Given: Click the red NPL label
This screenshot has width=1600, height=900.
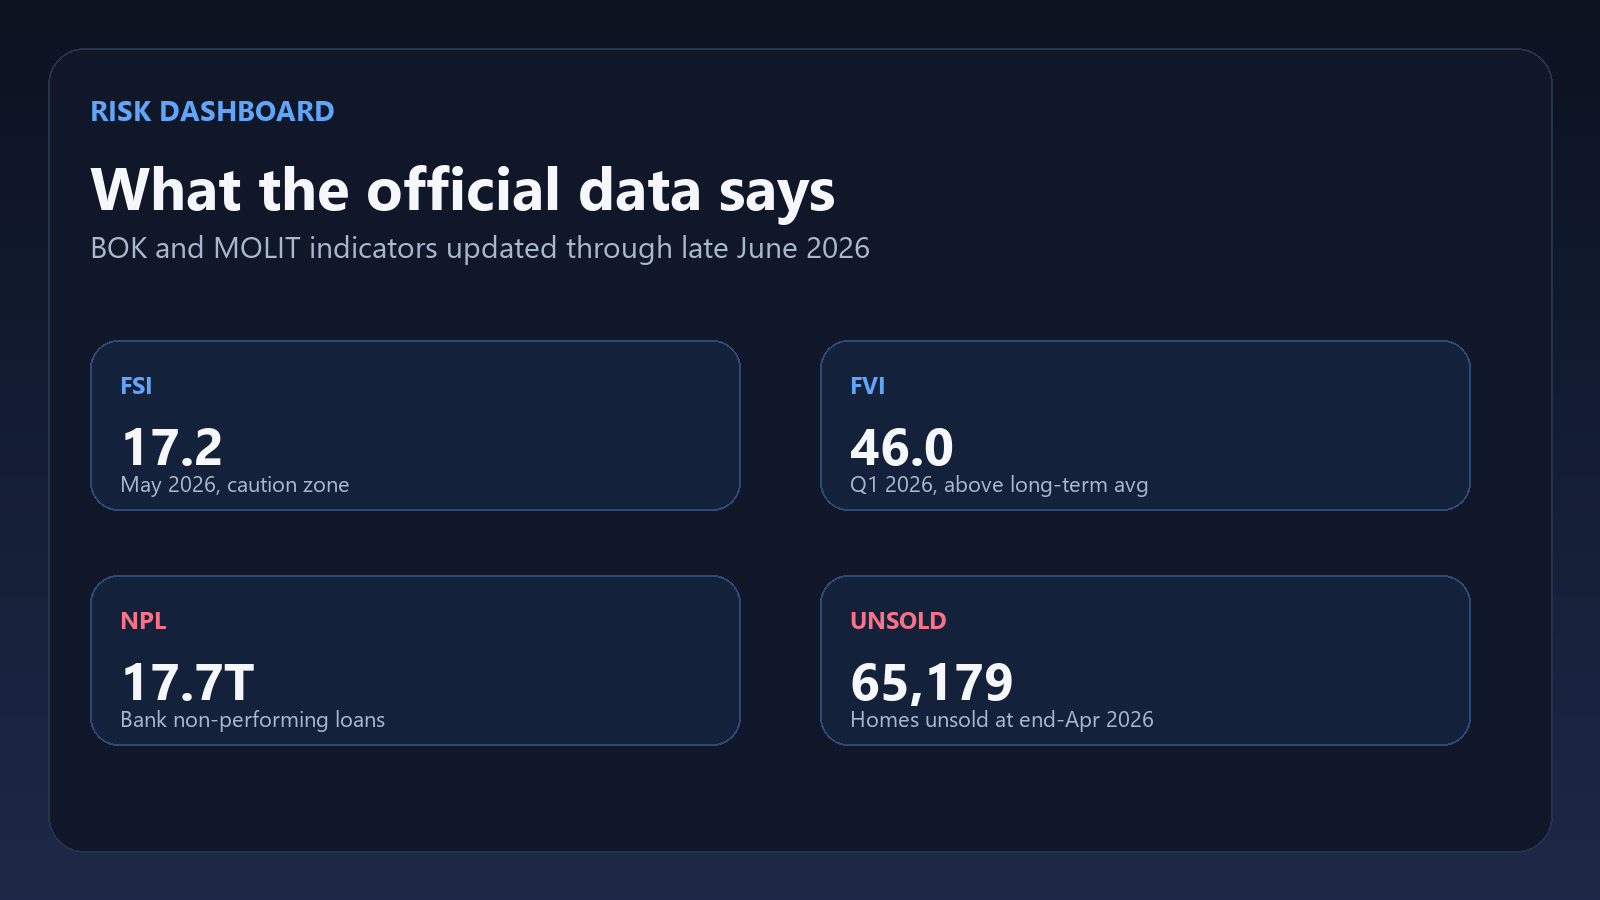Looking at the screenshot, I should pyautogui.click(x=143, y=621).
